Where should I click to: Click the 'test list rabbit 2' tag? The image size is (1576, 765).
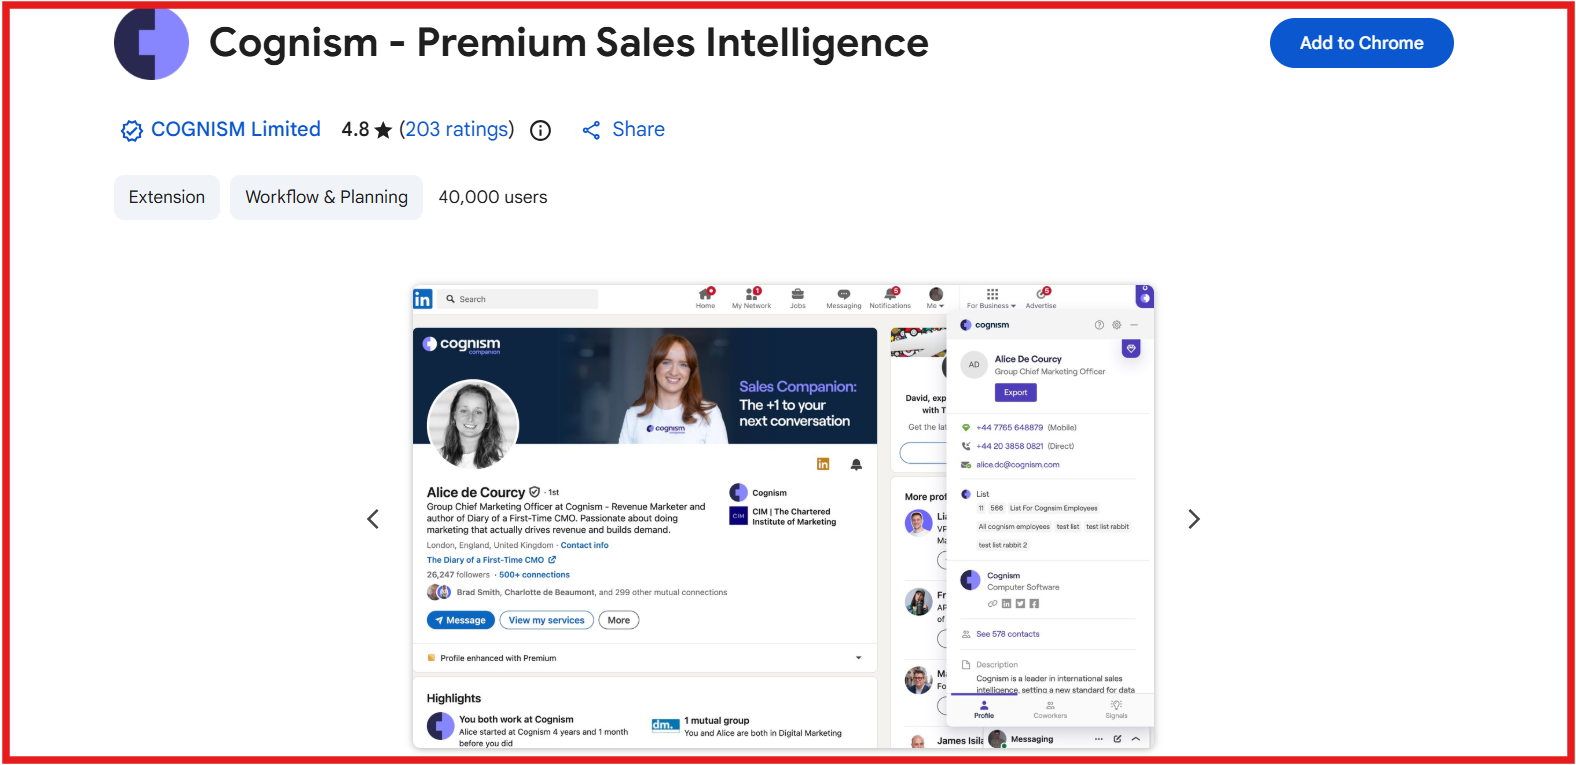click(1002, 546)
